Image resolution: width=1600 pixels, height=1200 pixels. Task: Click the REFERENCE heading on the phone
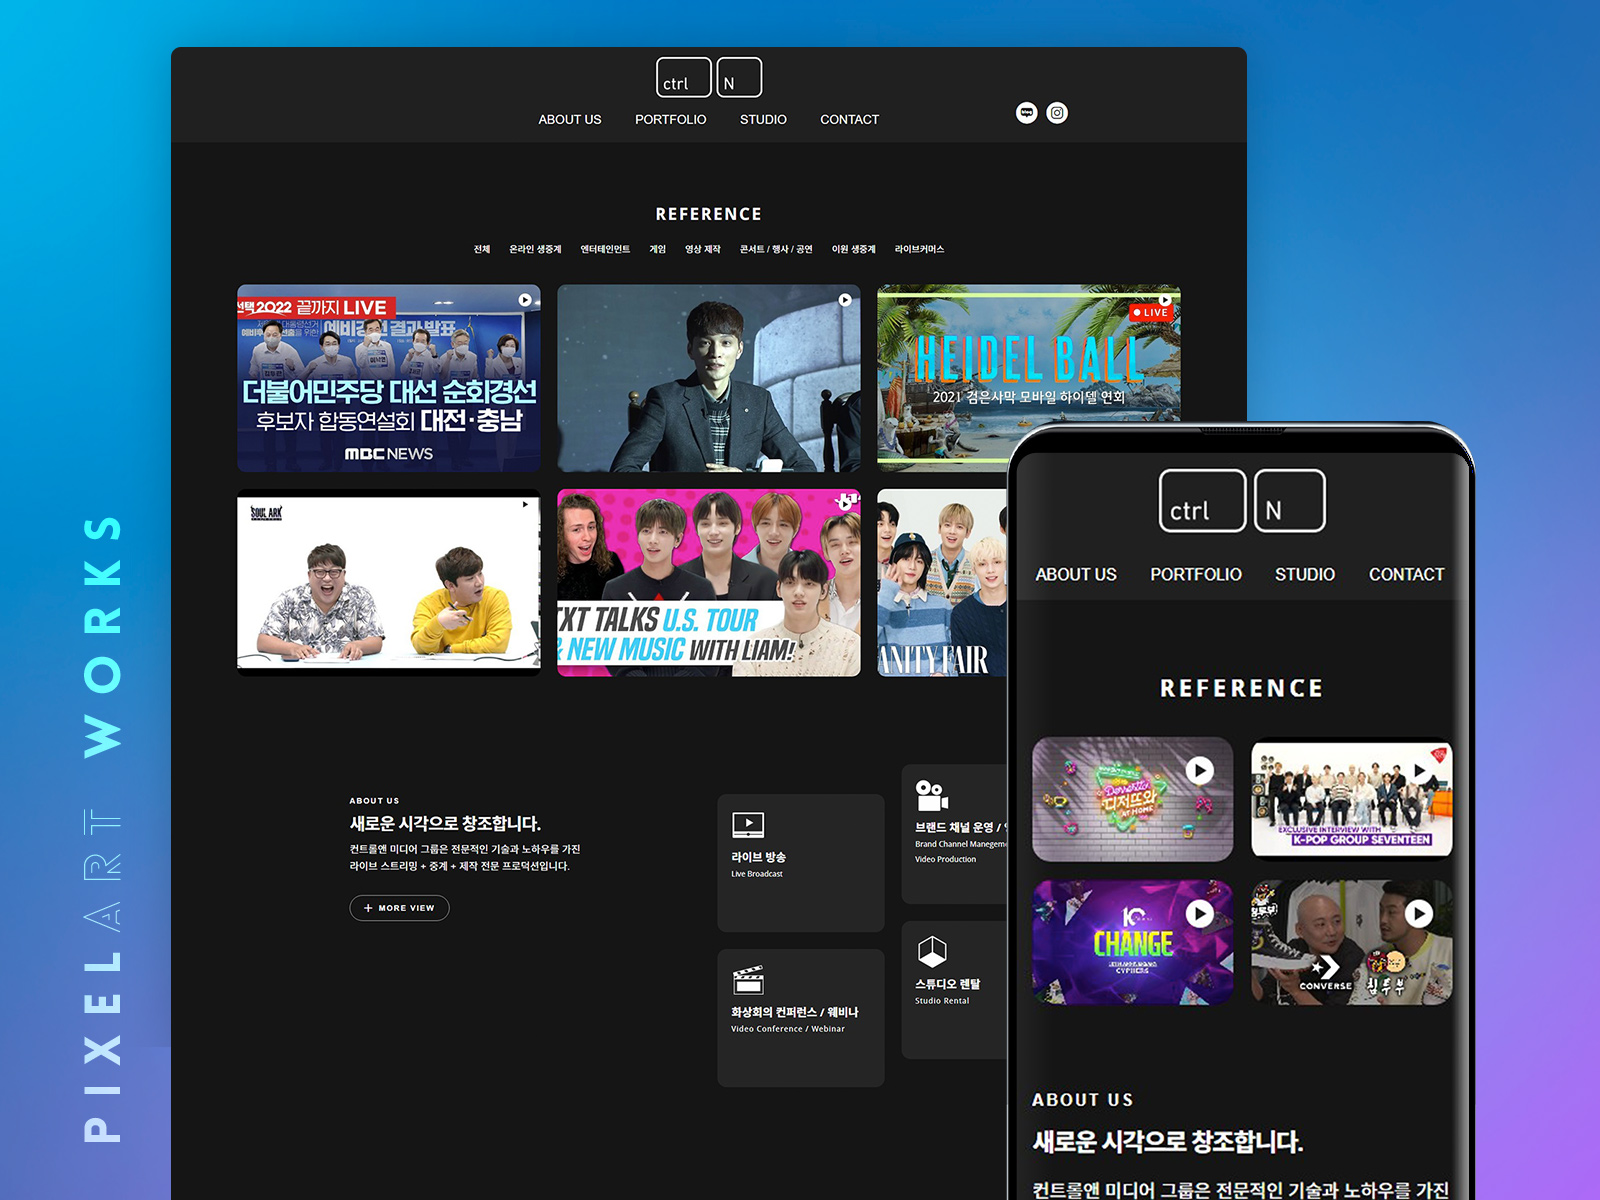point(1241,688)
